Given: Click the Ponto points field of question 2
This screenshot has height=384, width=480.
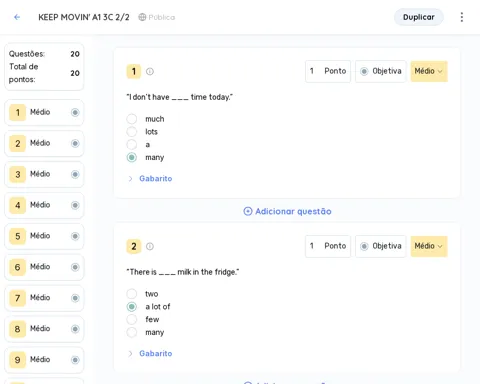Looking at the screenshot, I should [328, 246].
